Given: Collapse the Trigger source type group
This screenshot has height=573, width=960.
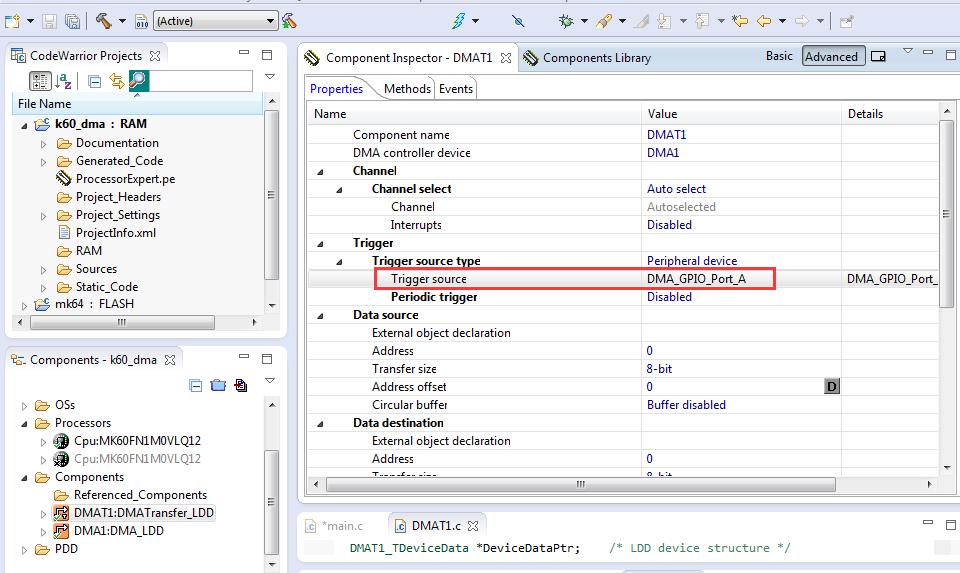Looking at the screenshot, I should point(339,262).
